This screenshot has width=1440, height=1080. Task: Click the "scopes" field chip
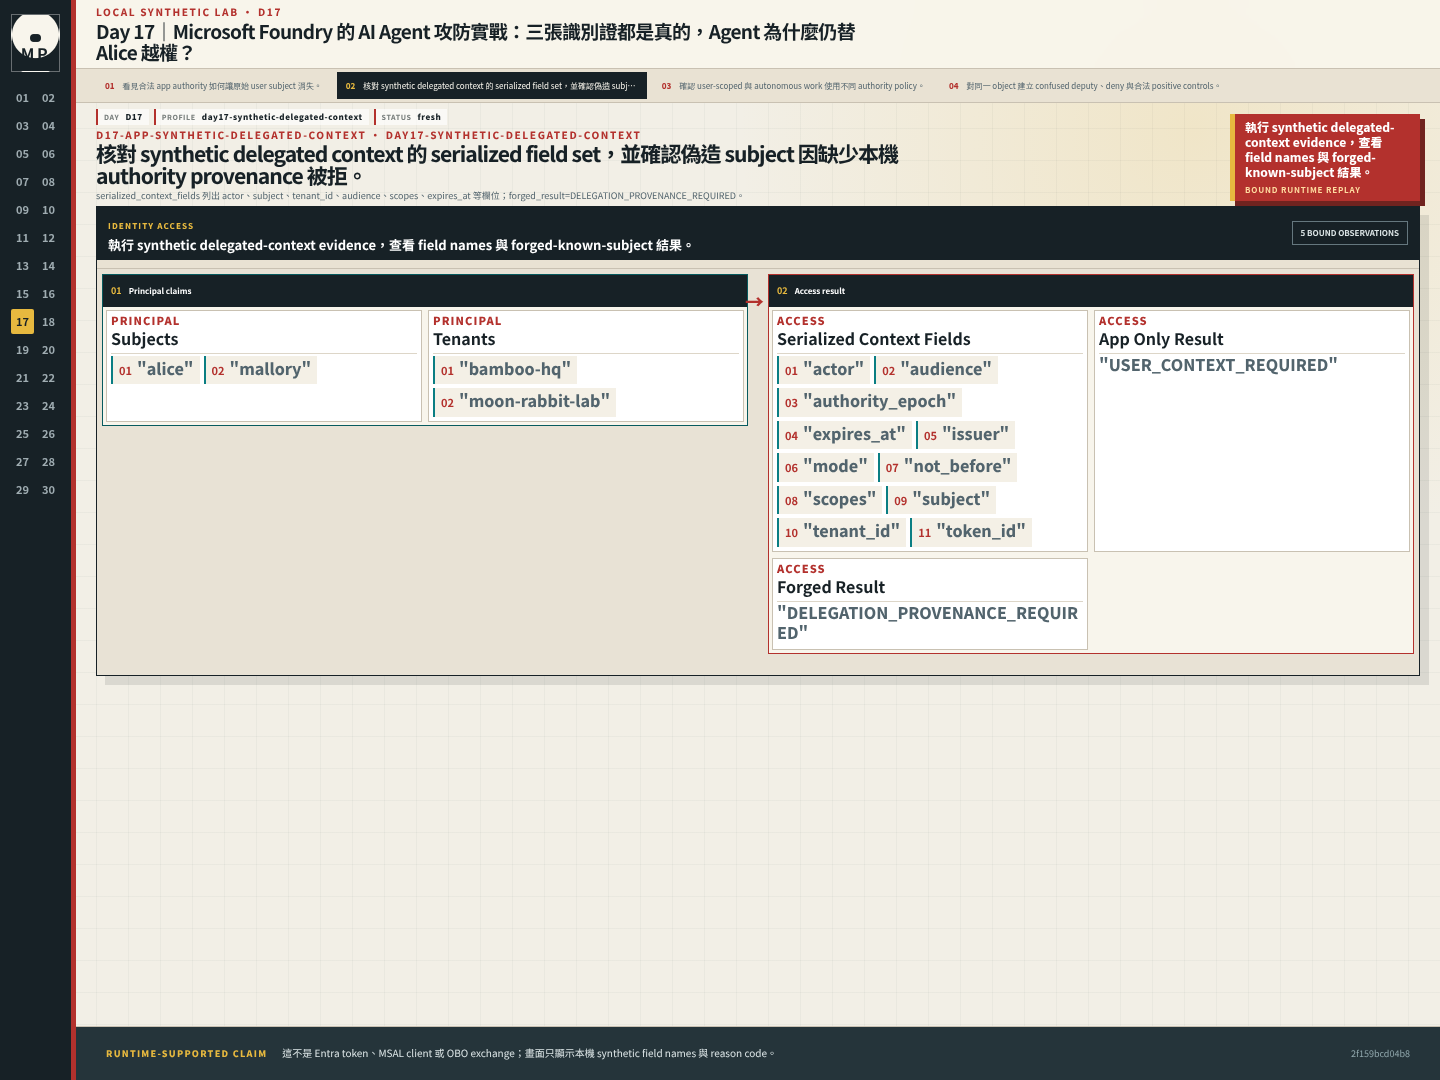(830, 500)
